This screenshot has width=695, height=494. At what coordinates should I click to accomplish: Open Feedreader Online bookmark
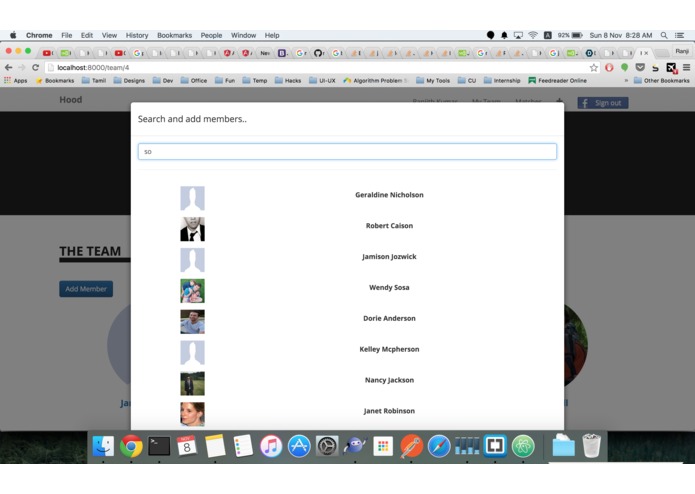coord(557,80)
